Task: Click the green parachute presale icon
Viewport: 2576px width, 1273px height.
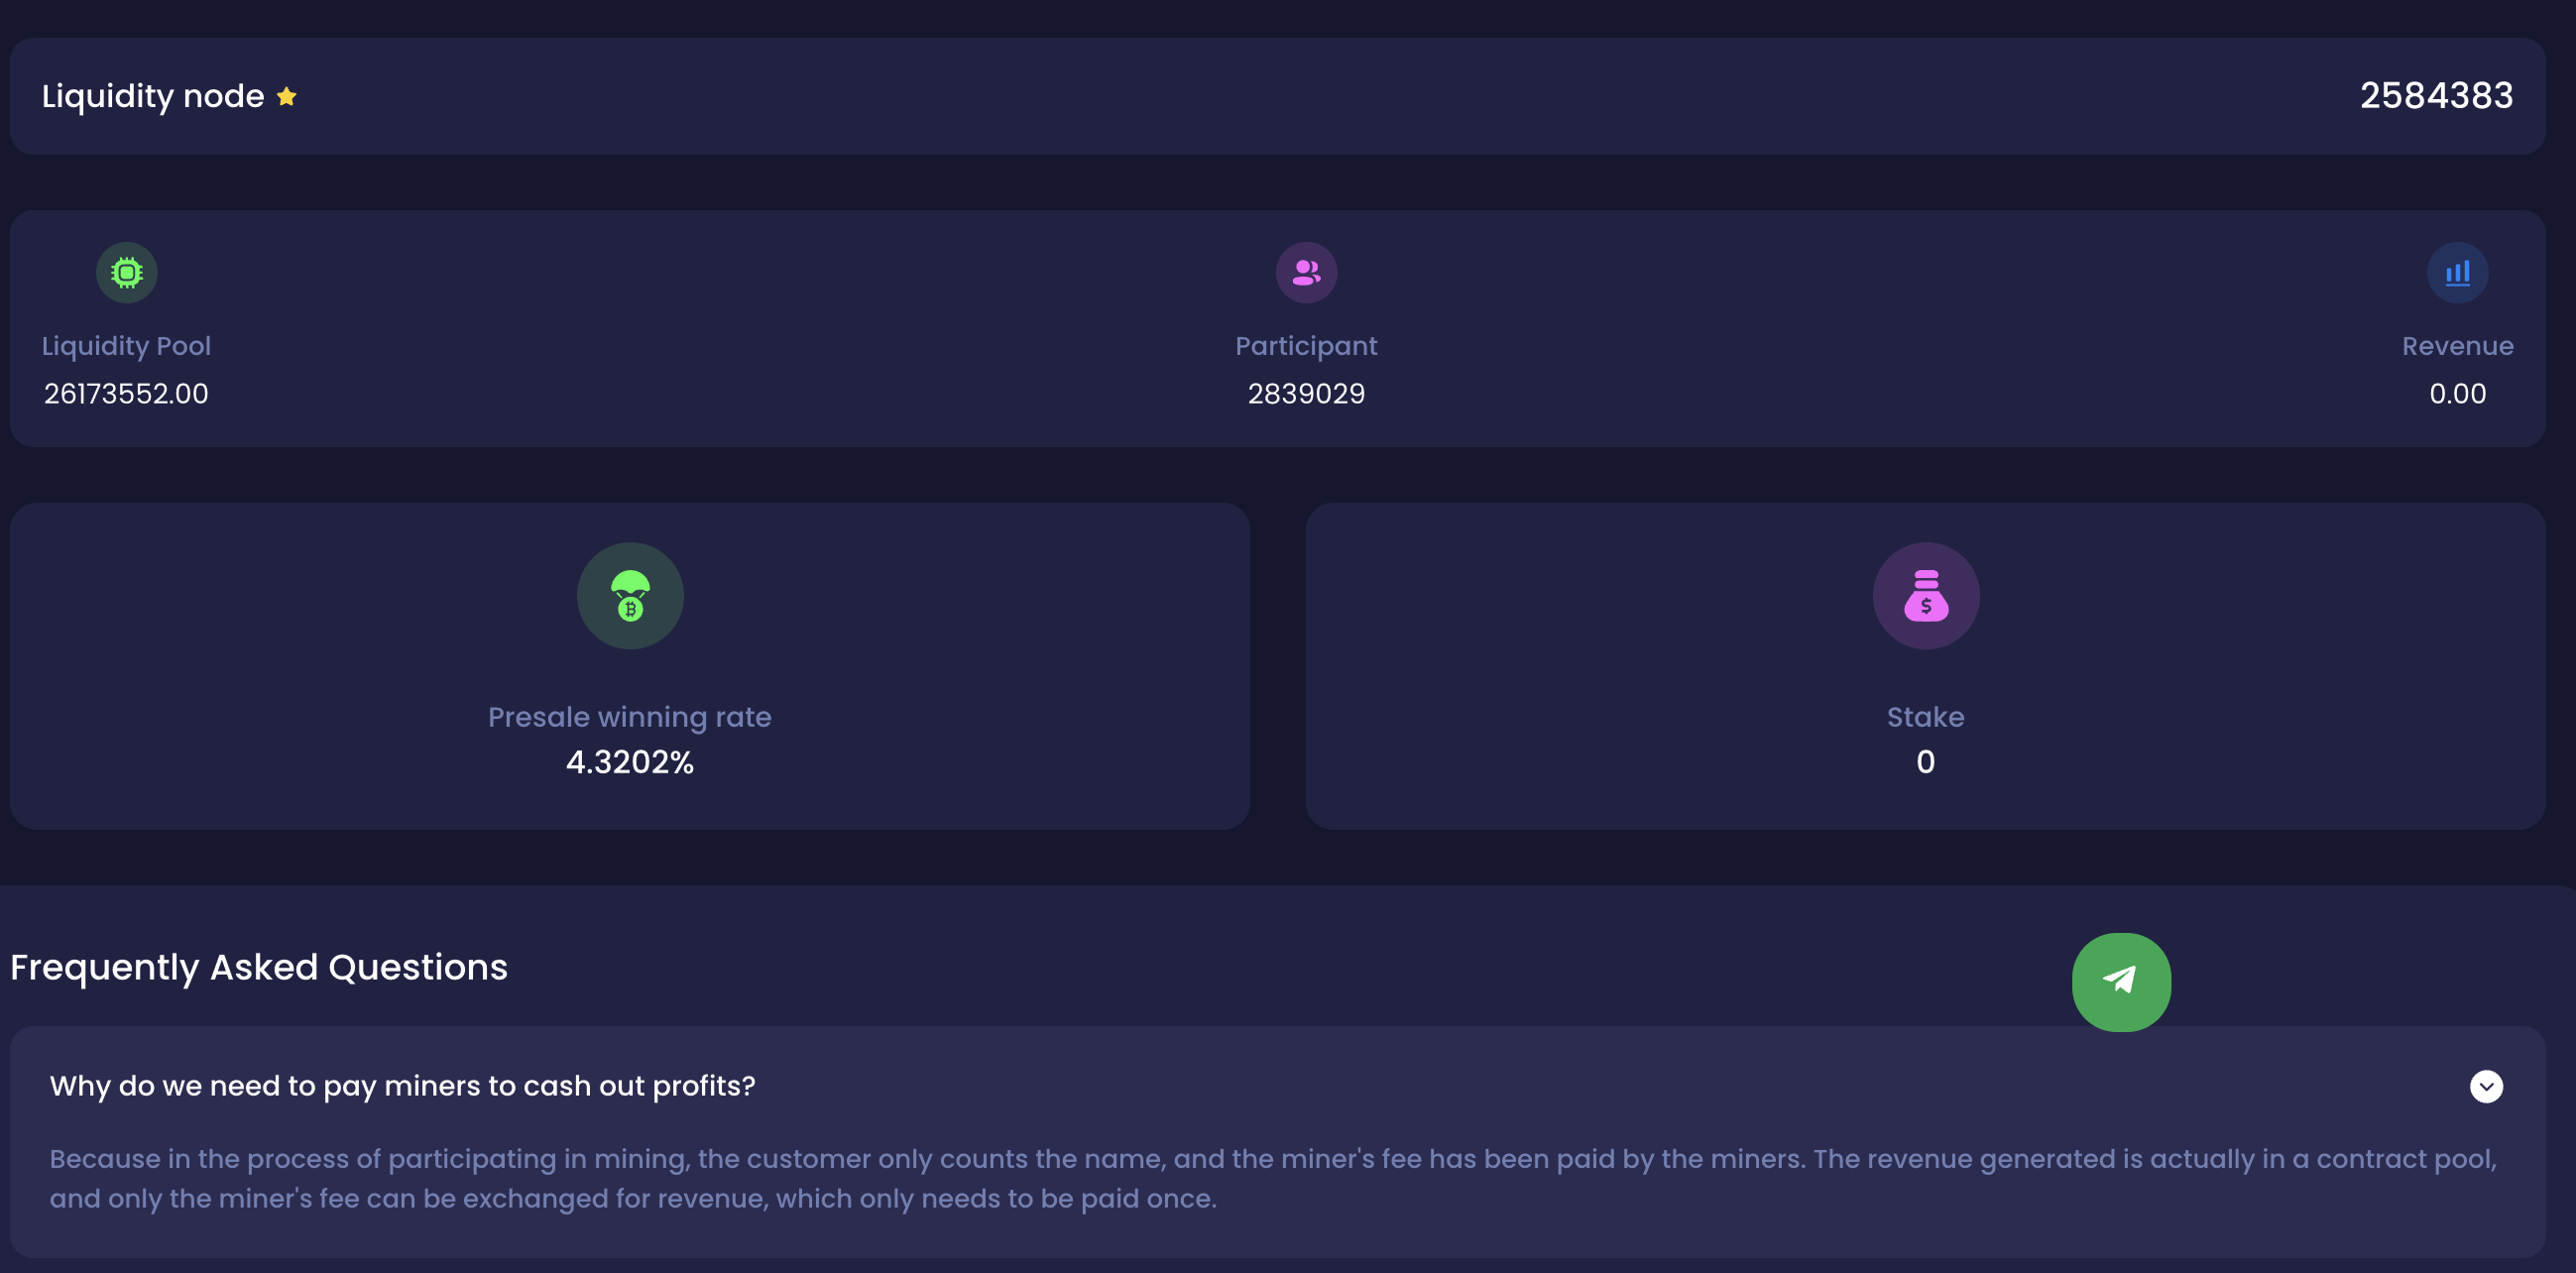Action: tap(630, 596)
